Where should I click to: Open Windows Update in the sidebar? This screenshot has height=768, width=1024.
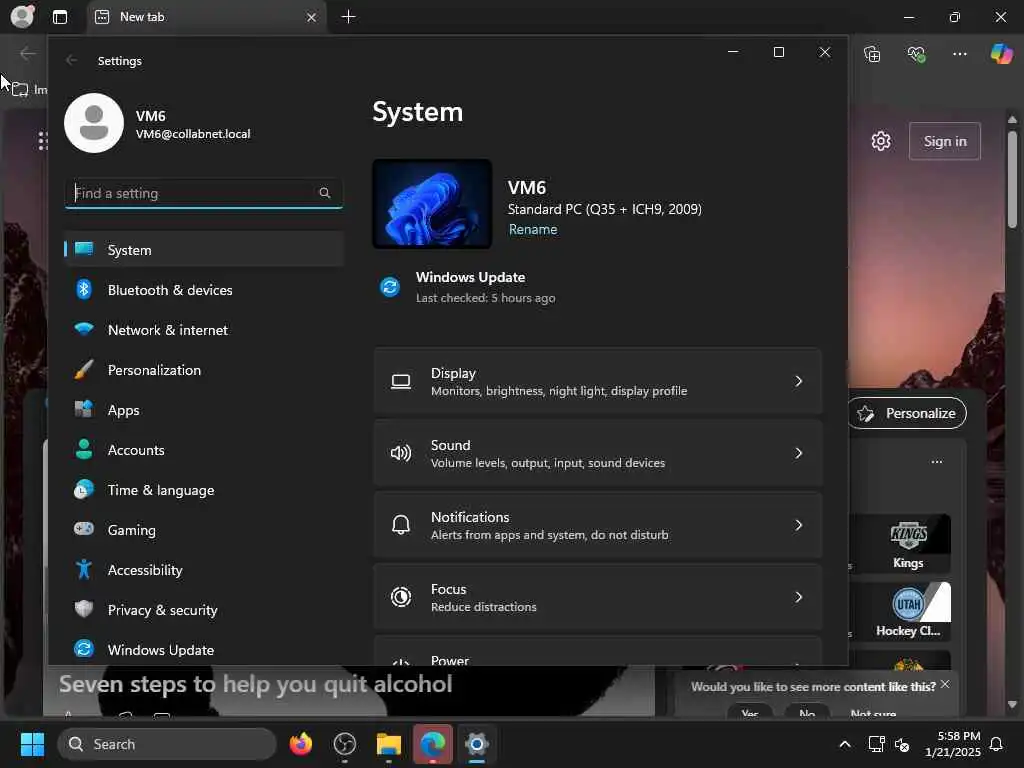pyautogui.click(x=204, y=650)
